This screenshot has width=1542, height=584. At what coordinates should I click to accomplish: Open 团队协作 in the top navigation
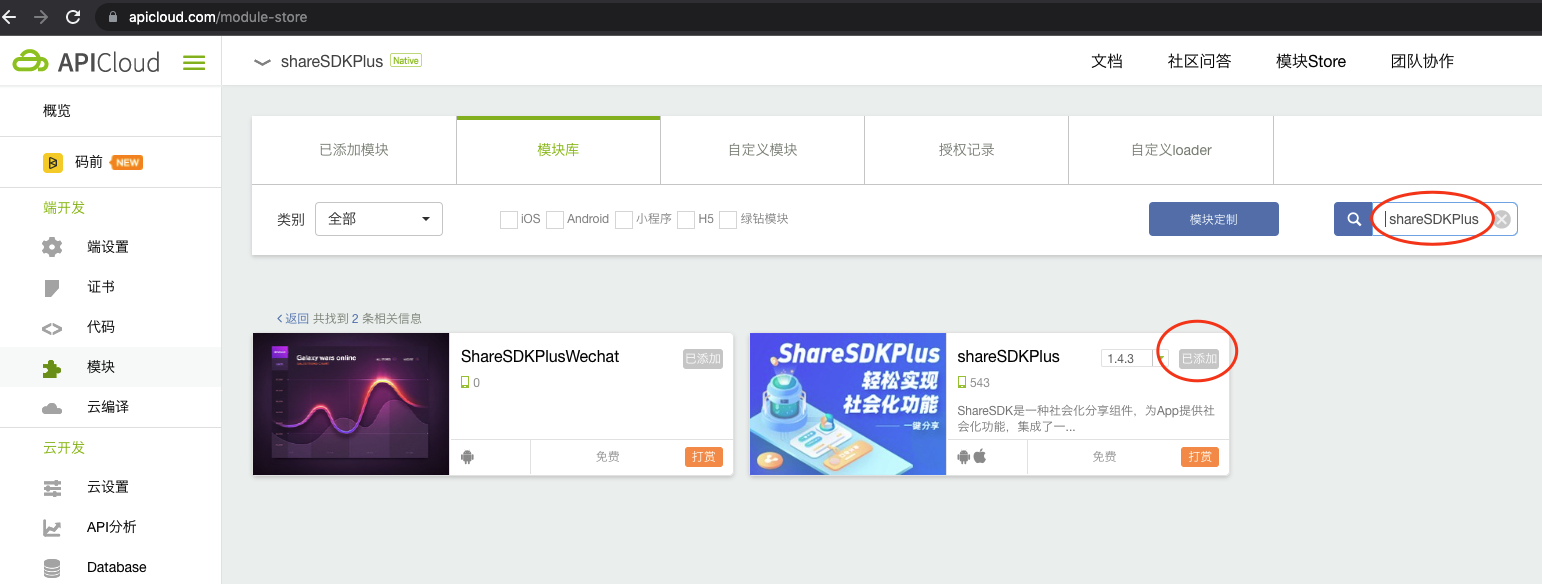pos(1422,61)
